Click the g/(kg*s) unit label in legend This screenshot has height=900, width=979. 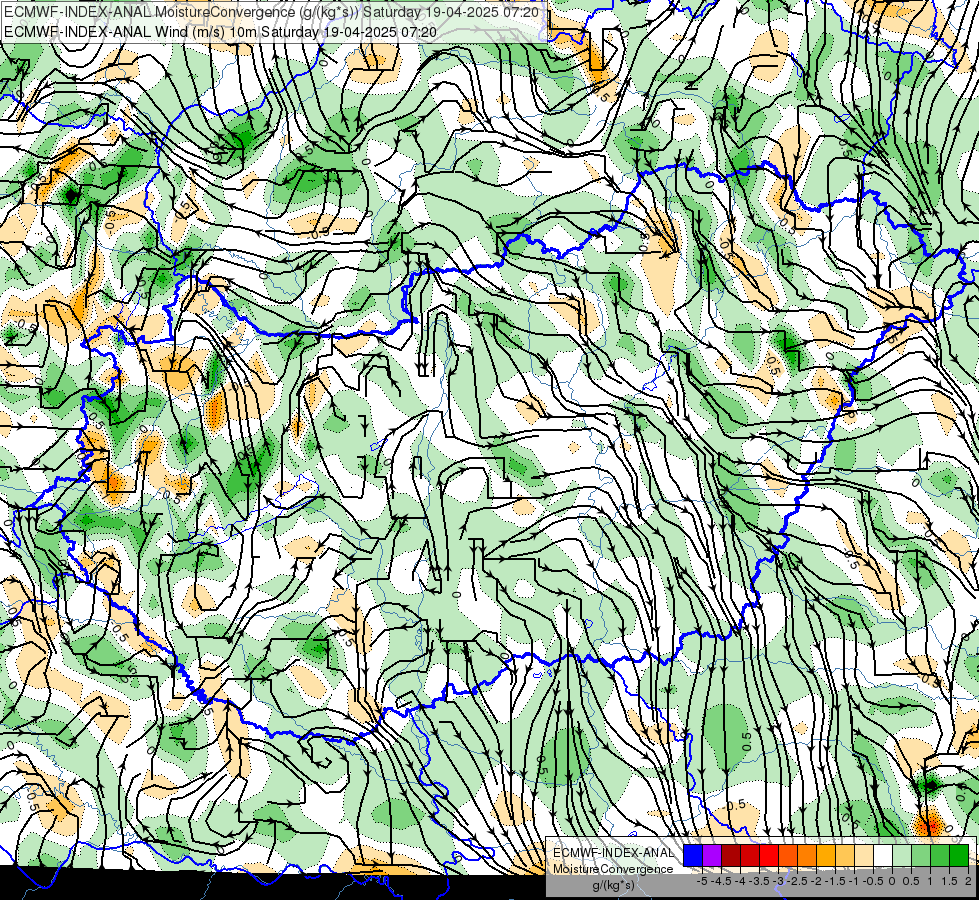tap(613, 886)
